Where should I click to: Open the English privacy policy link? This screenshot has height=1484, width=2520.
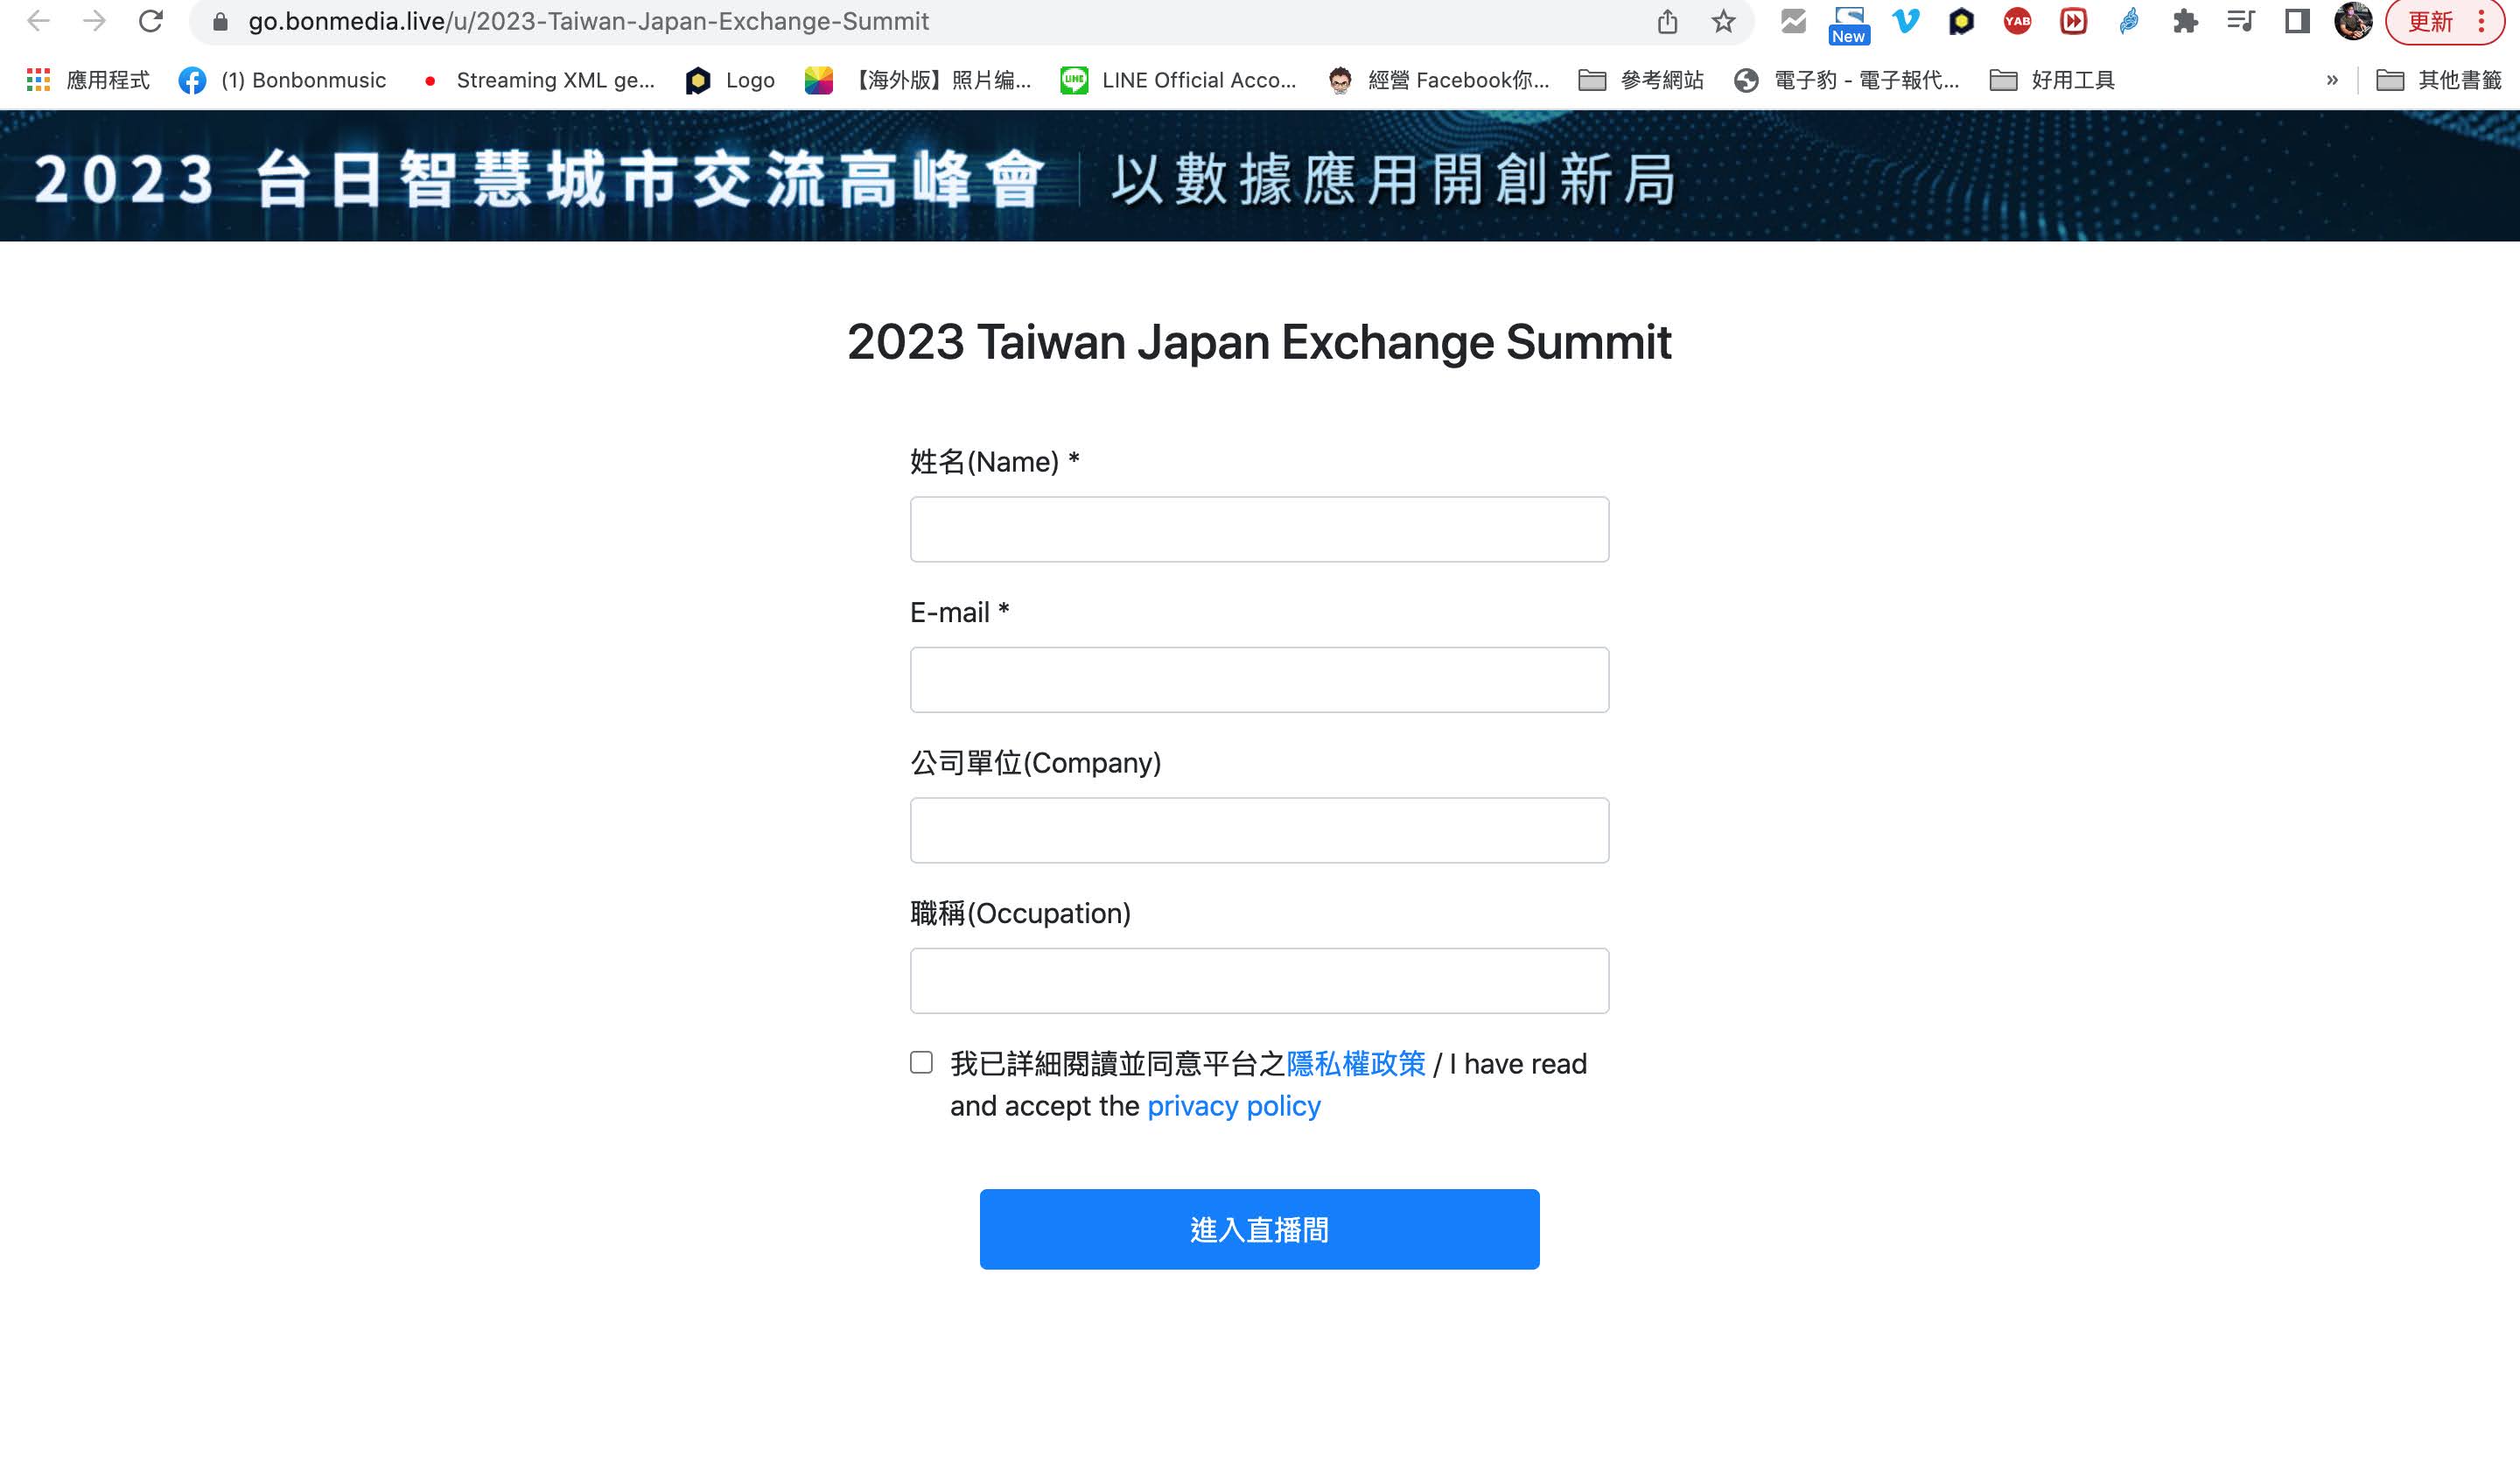pyautogui.click(x=1233, y=1106)
